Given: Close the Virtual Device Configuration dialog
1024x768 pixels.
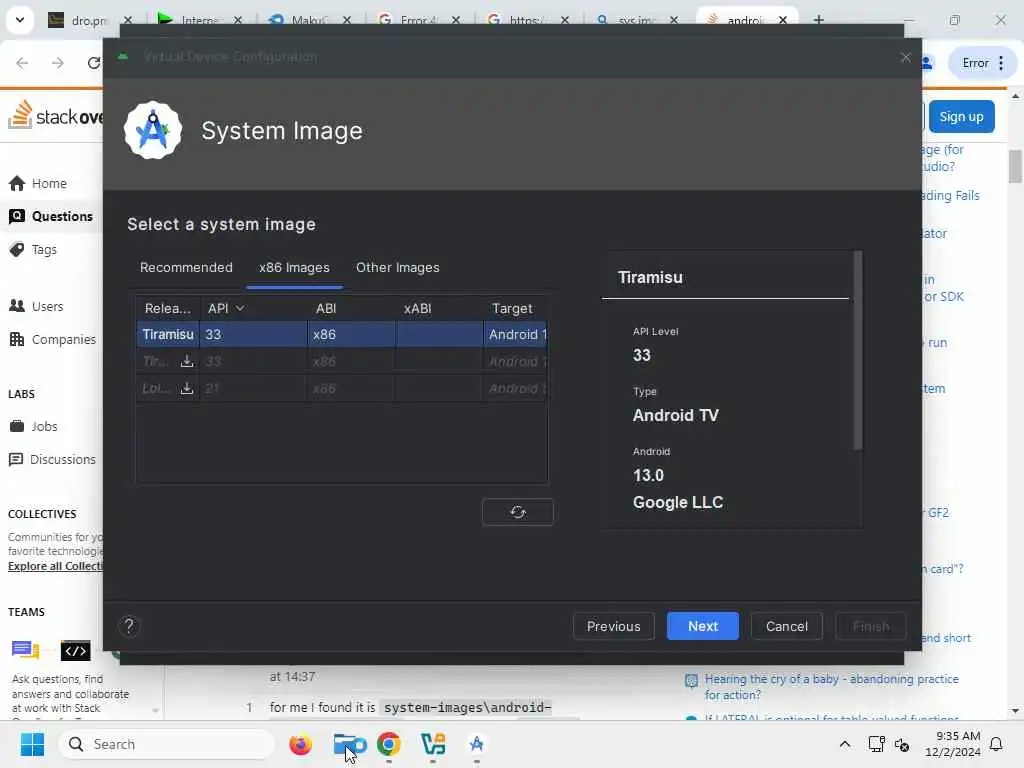Looking at the screenshot, I should click(x=905, y=57).
